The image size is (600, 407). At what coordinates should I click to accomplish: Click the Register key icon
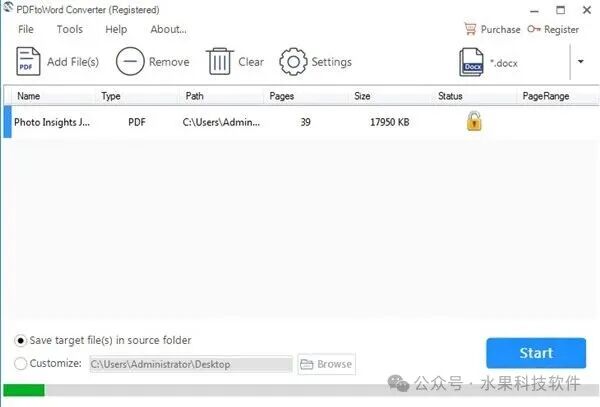pyautogui.click(x=534, y=29)
